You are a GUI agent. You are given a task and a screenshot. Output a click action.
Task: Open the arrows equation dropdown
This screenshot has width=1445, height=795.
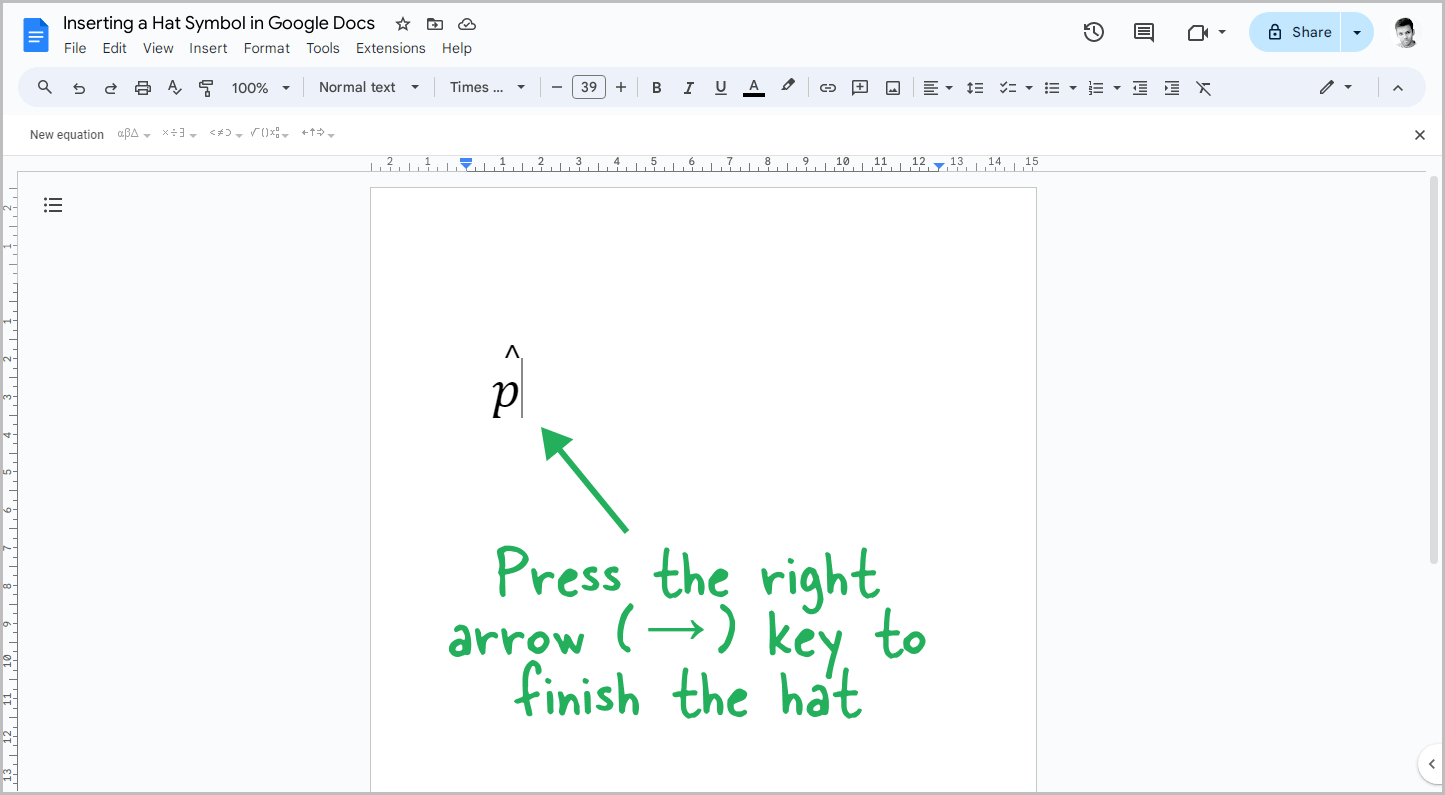pyautogui.click(x=317, y=133)
